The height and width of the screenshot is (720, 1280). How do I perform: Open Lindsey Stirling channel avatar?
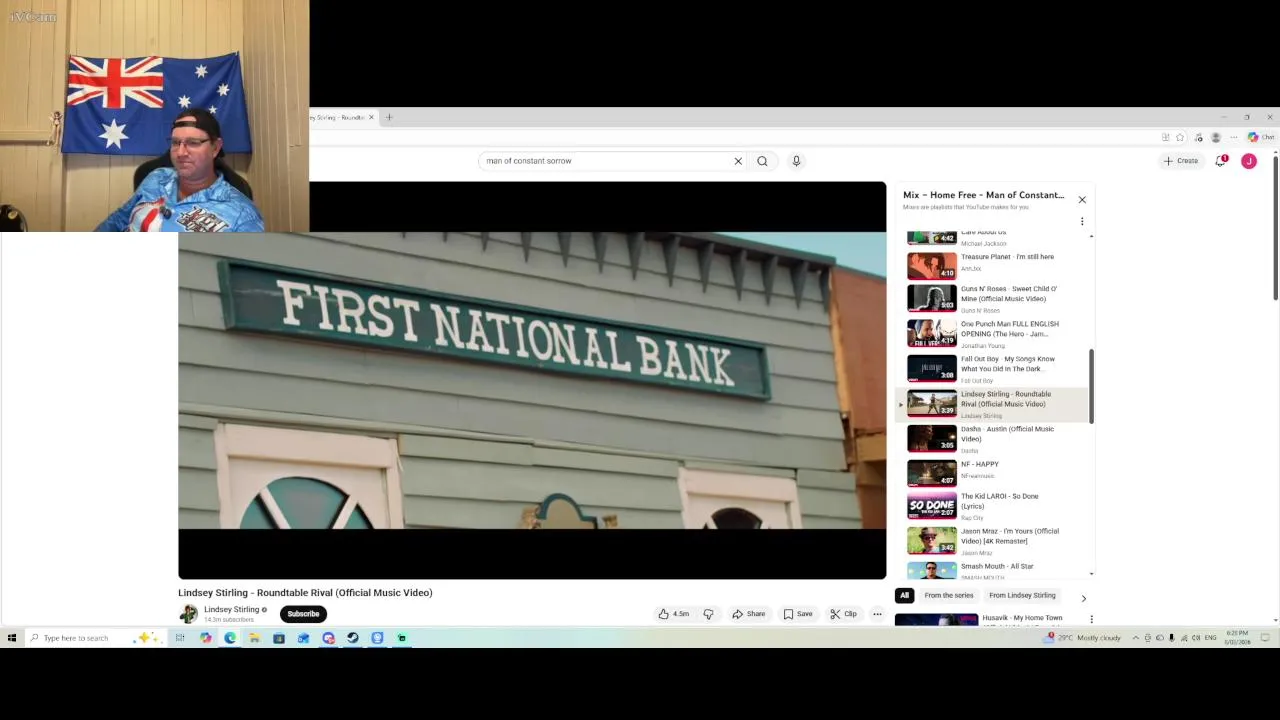[x=188, y=614]
